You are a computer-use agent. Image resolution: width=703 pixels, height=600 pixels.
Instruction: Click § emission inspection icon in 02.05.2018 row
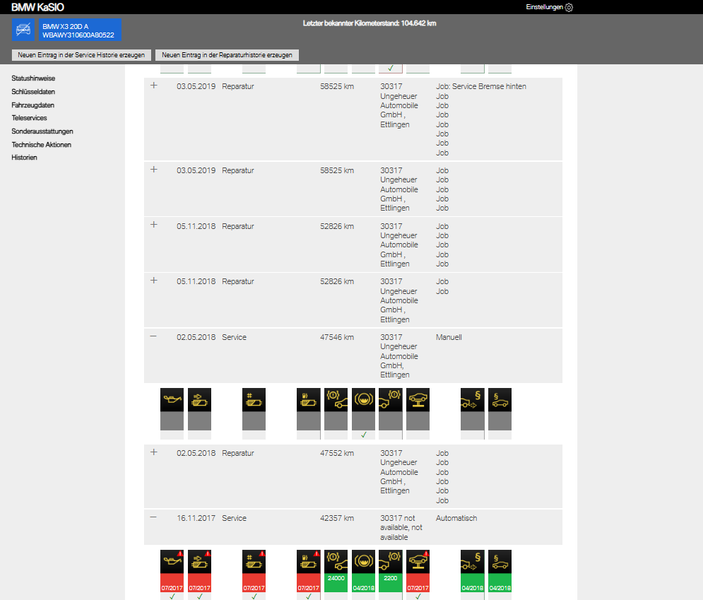tap(473, 400)
